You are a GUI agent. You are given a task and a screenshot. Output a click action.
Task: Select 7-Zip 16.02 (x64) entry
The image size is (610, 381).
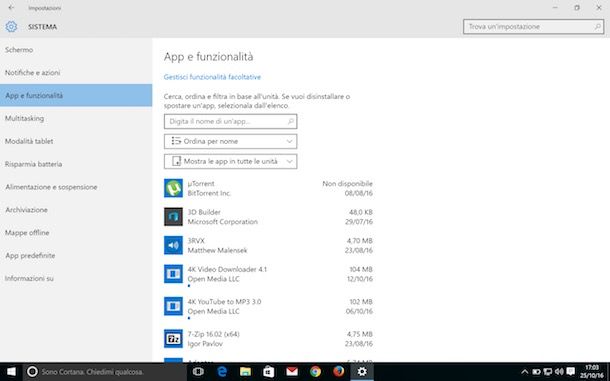pos(214,334)
